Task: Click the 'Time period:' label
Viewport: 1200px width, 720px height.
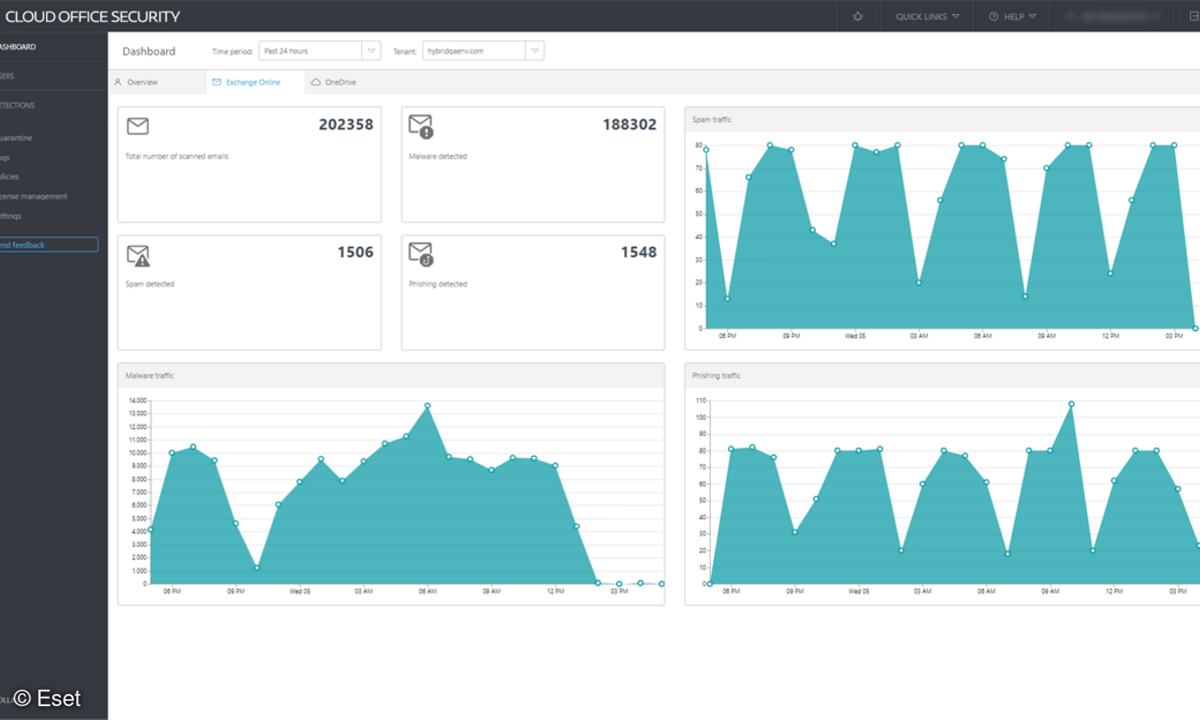Action: (x=232, y=51)
